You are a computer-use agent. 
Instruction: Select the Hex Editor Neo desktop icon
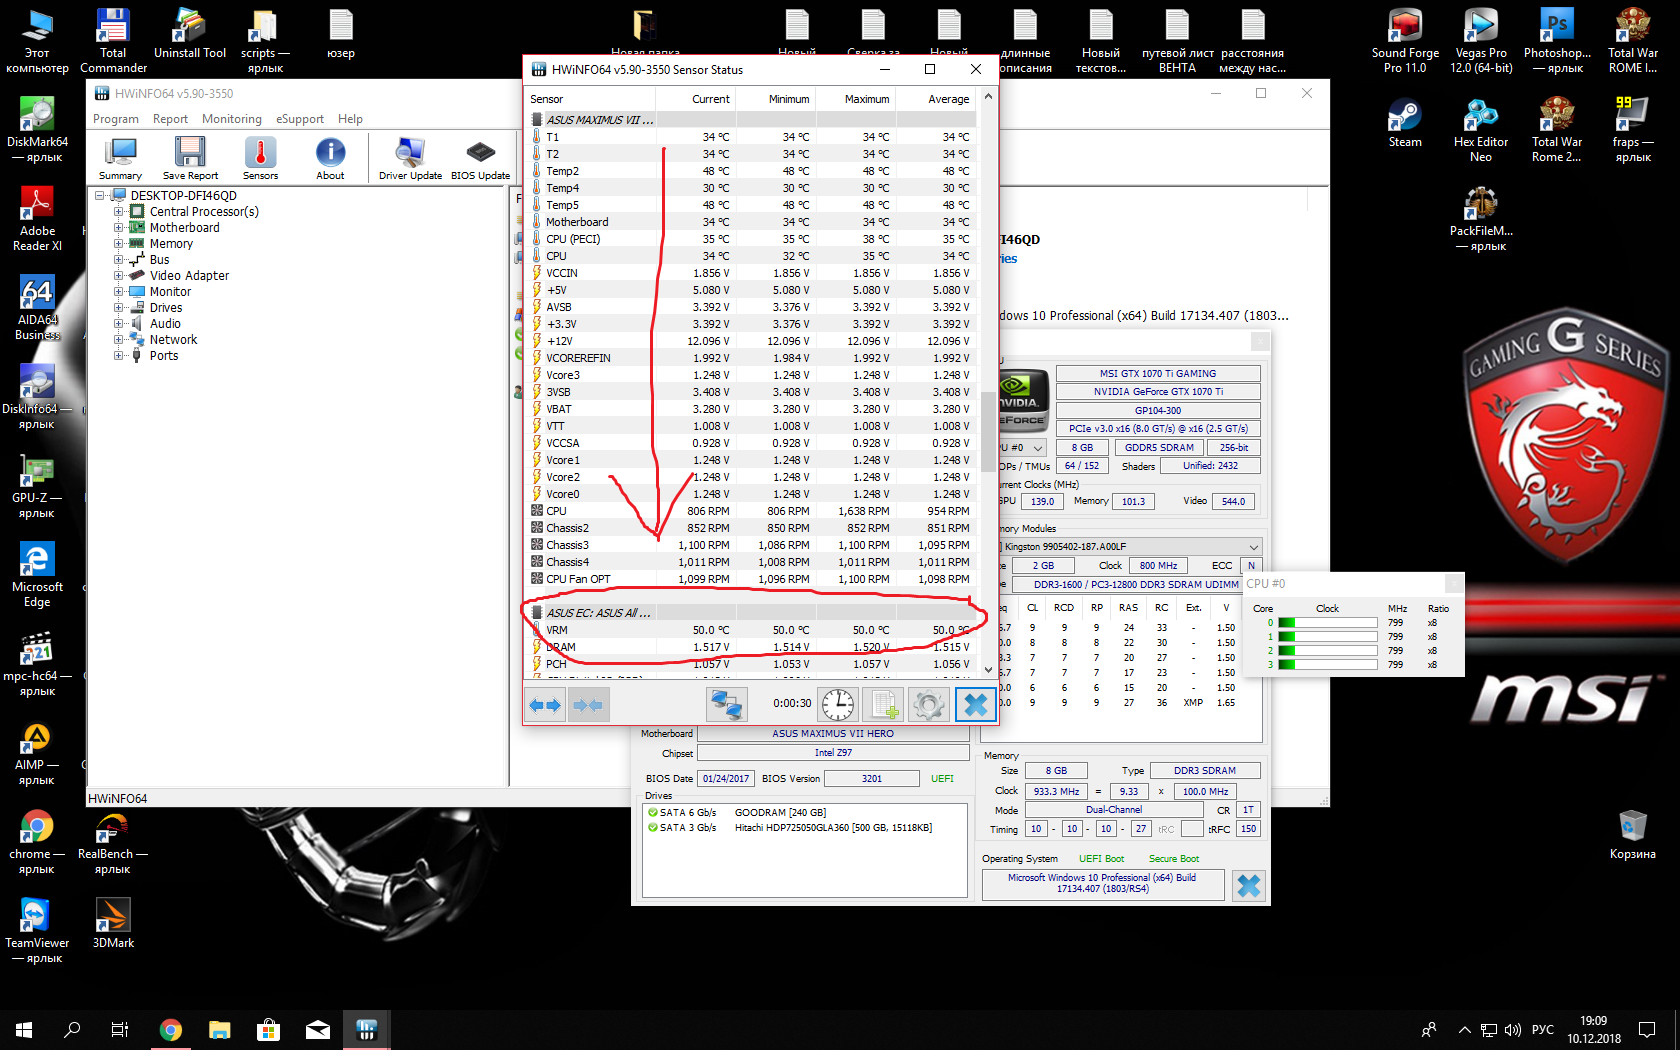(x=1481, y=130)
